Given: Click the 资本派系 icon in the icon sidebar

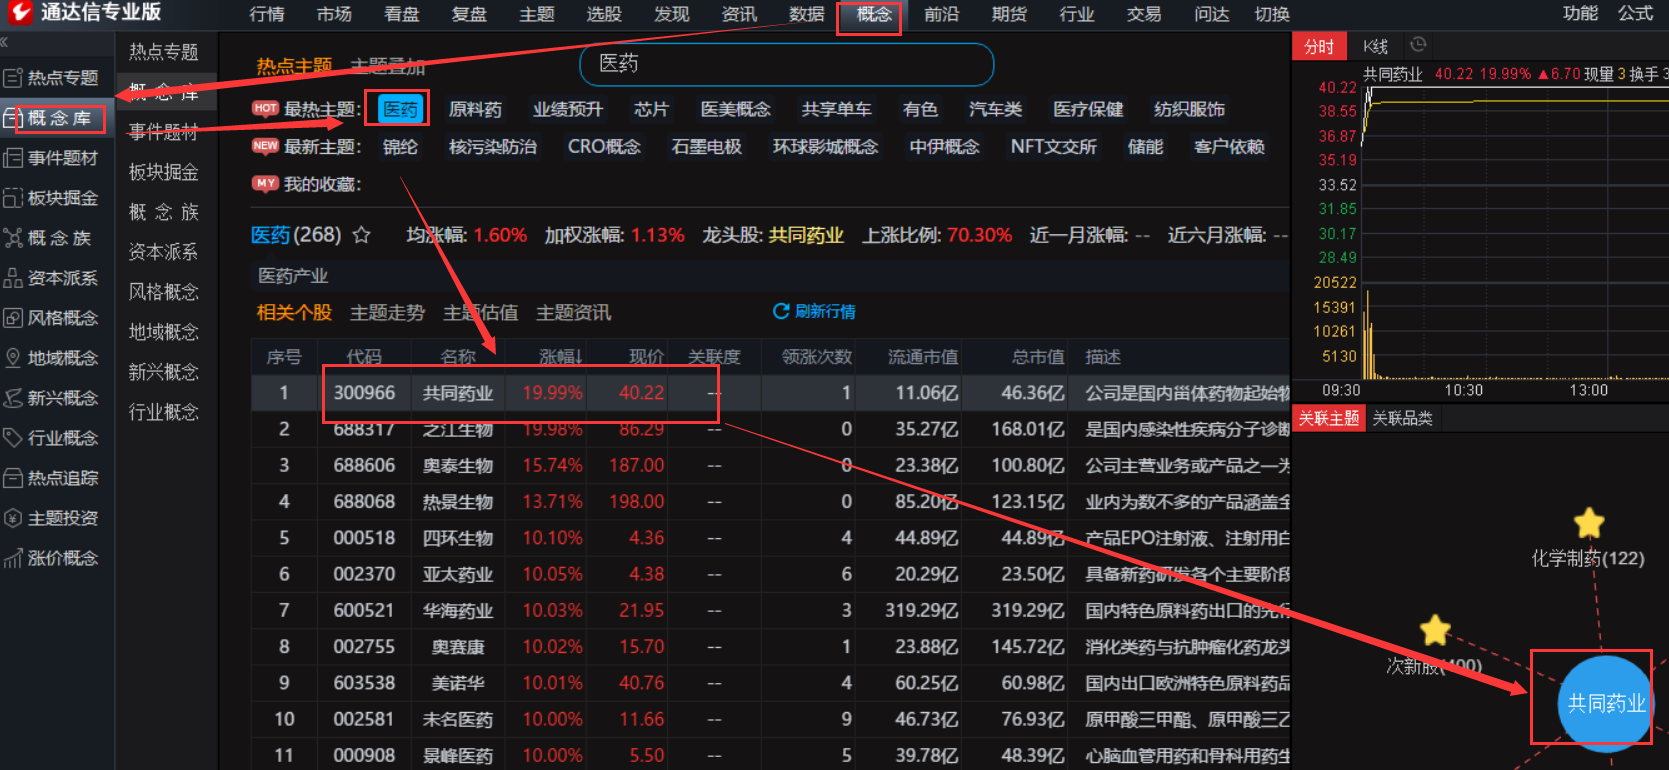Looking at the screenshot, I should (x=13, y=278).
